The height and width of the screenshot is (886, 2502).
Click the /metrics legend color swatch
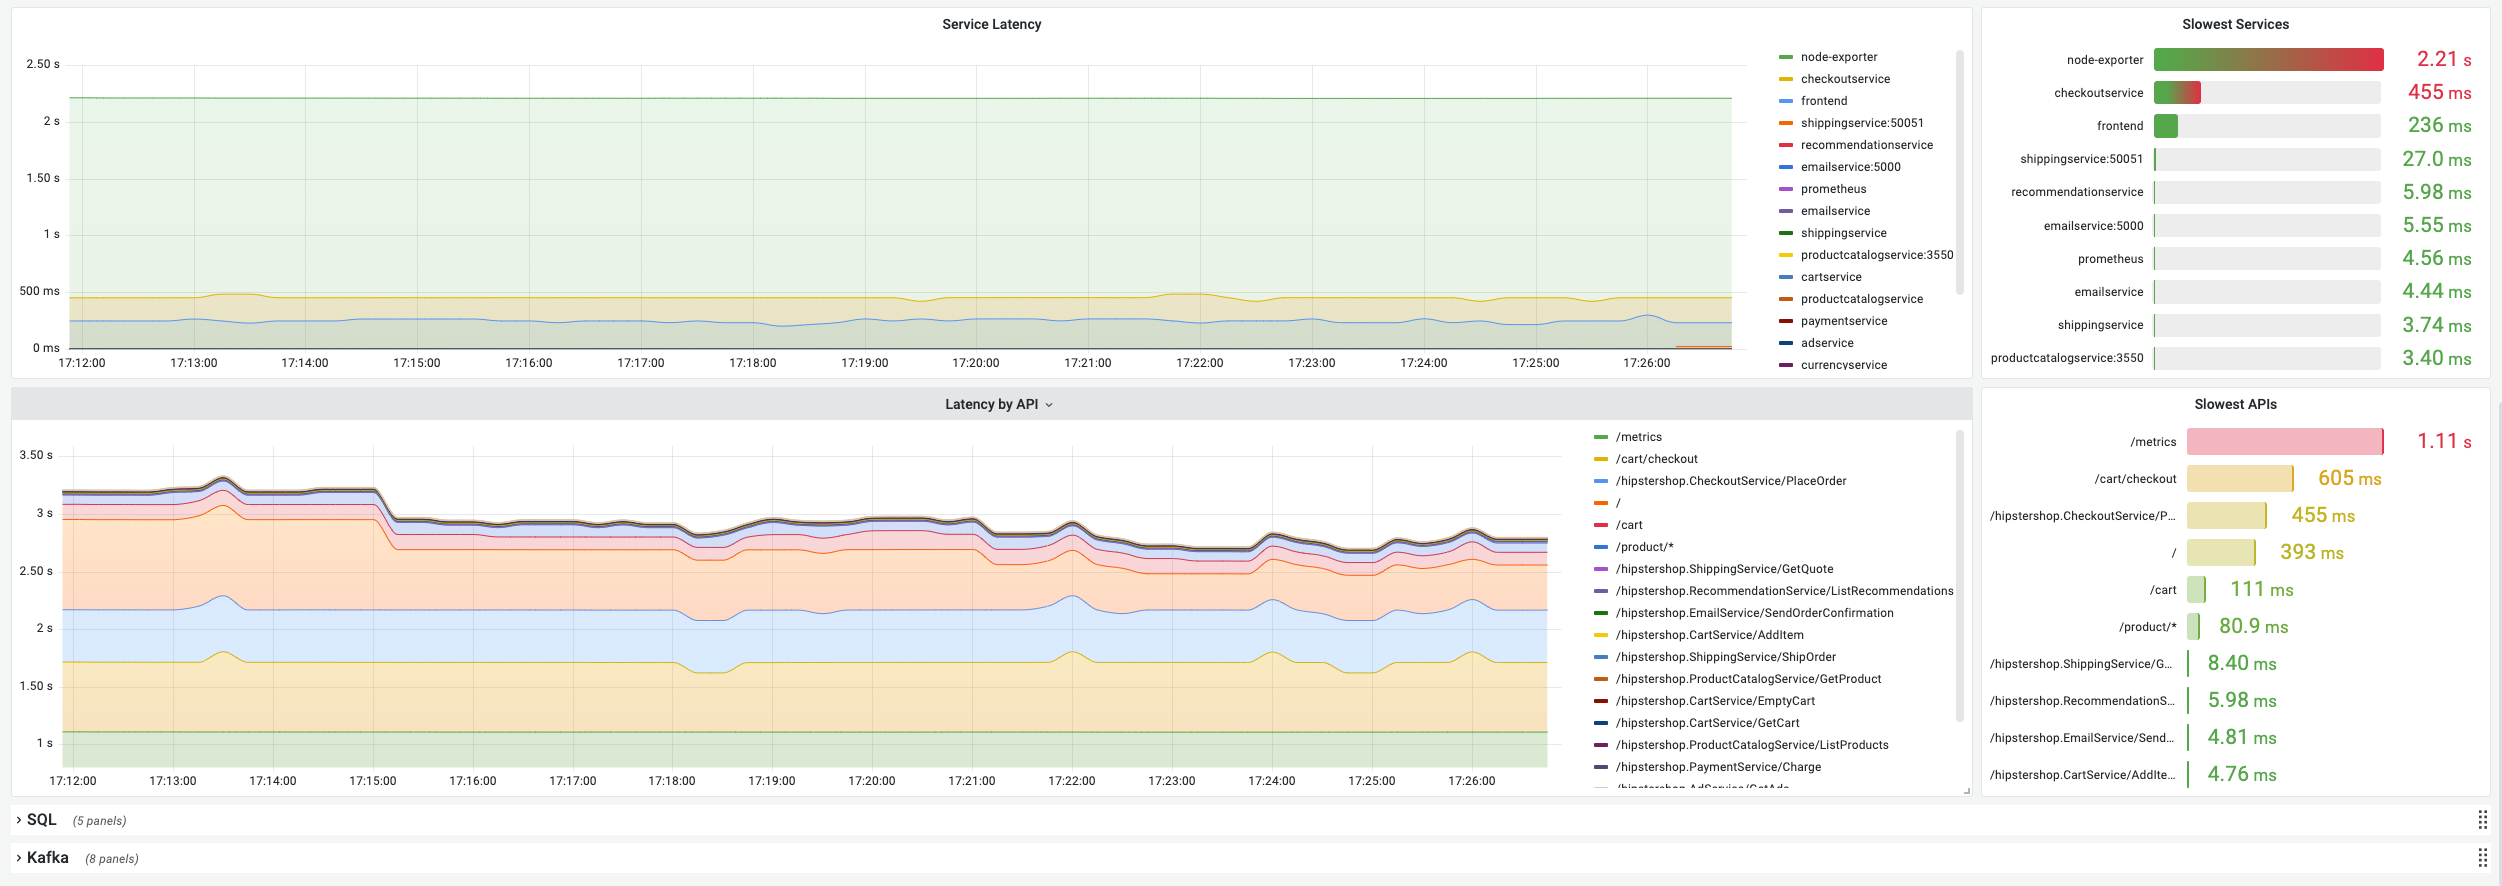(1600, 437)
